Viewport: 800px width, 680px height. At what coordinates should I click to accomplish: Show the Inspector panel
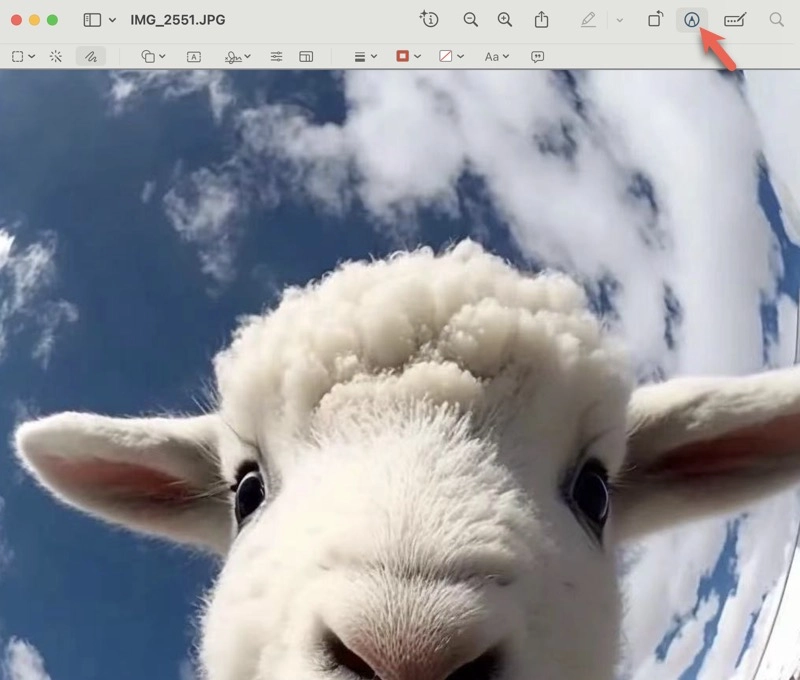point(429,19)
